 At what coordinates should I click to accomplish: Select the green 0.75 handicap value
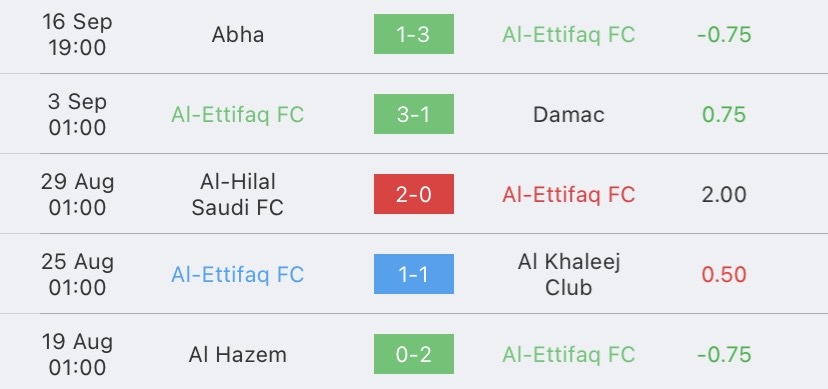(x=724, y=115)
